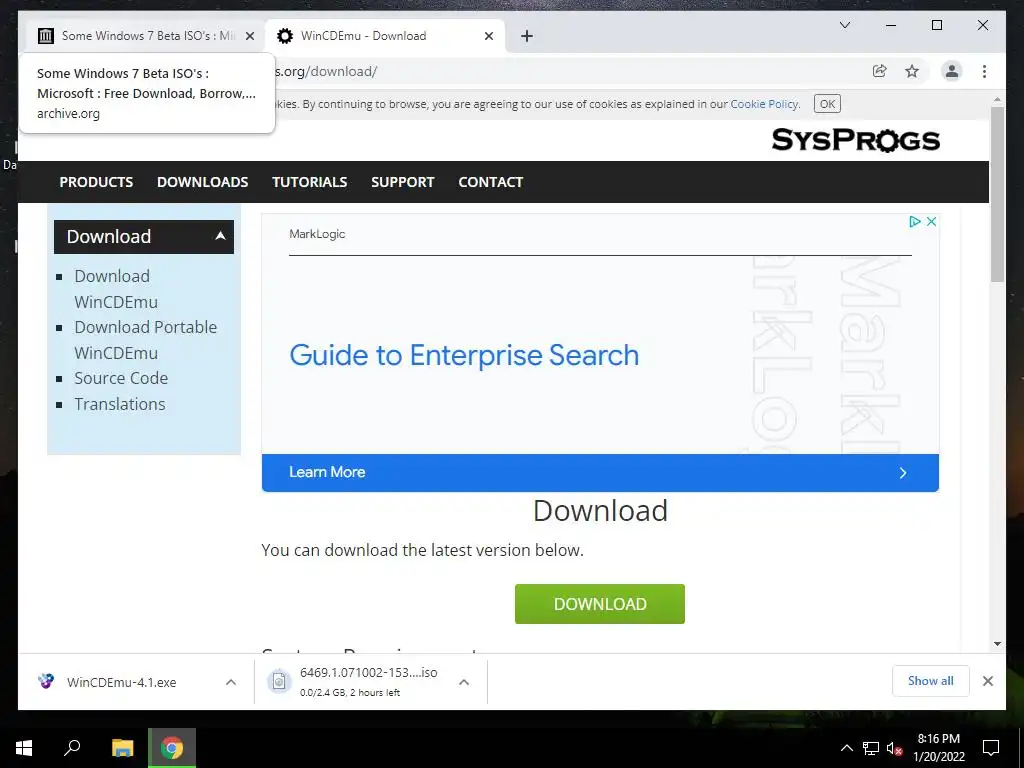Open the Translations sidebar link
The image size is (1024, 768).
pos(120,404)
